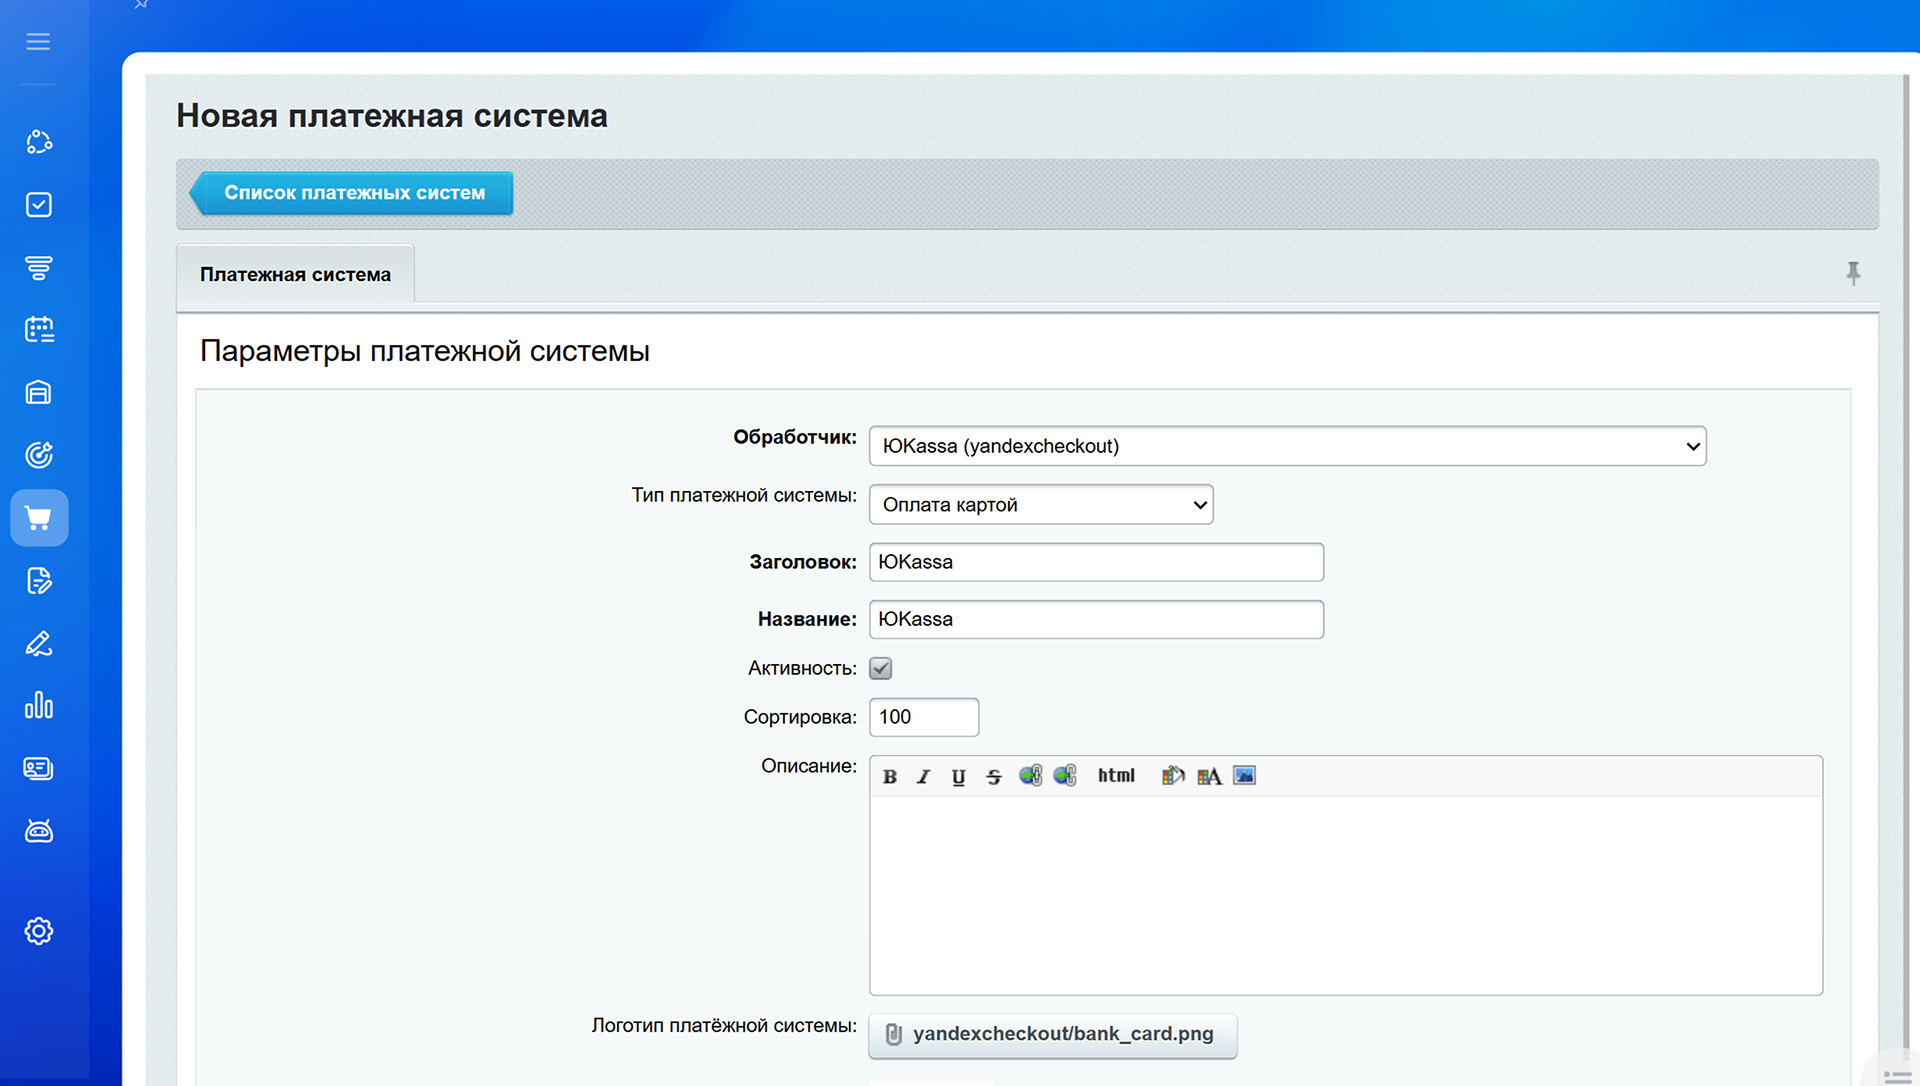This screenshot has width=1920, height=1086.
Task: Open the hamburger menu in sidebar
Action: pos(38,41)
